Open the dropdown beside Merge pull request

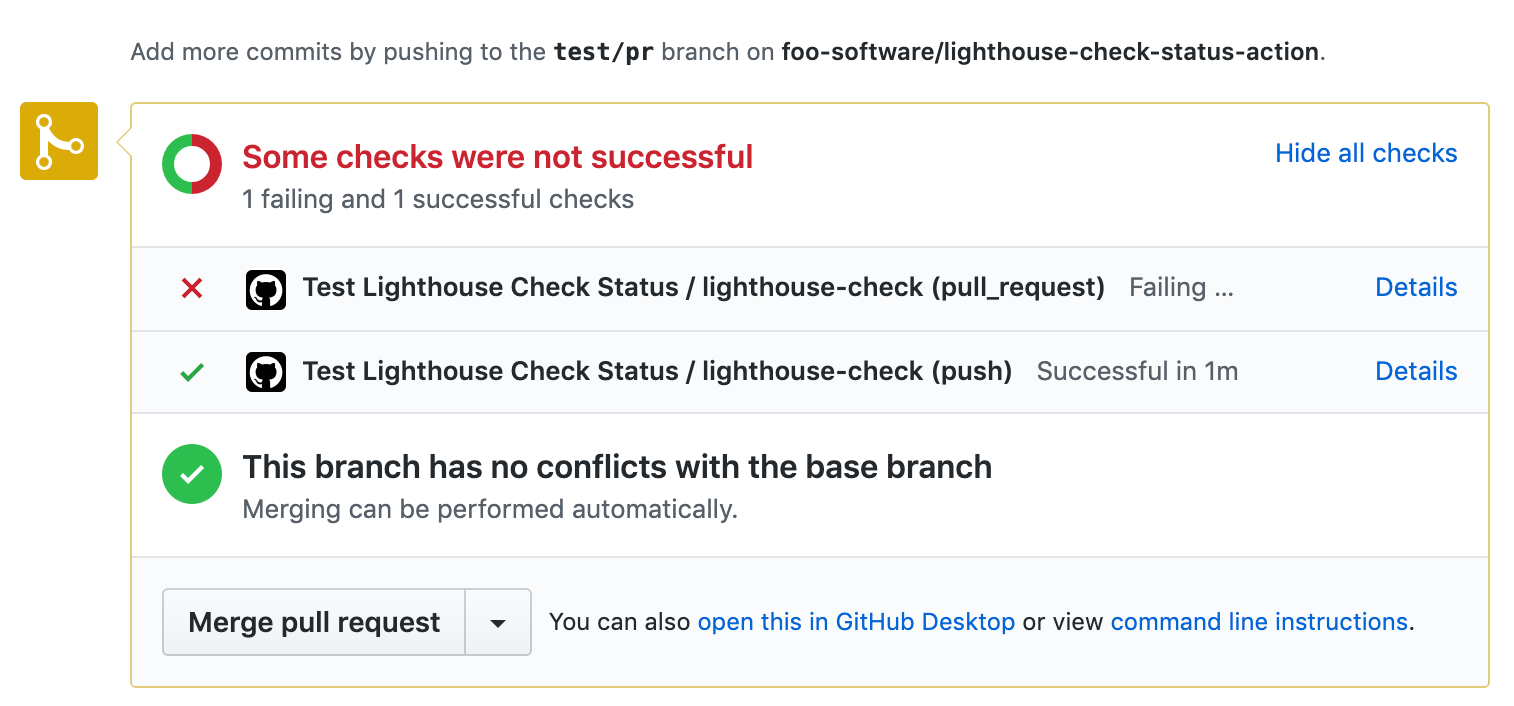(497, 621)
